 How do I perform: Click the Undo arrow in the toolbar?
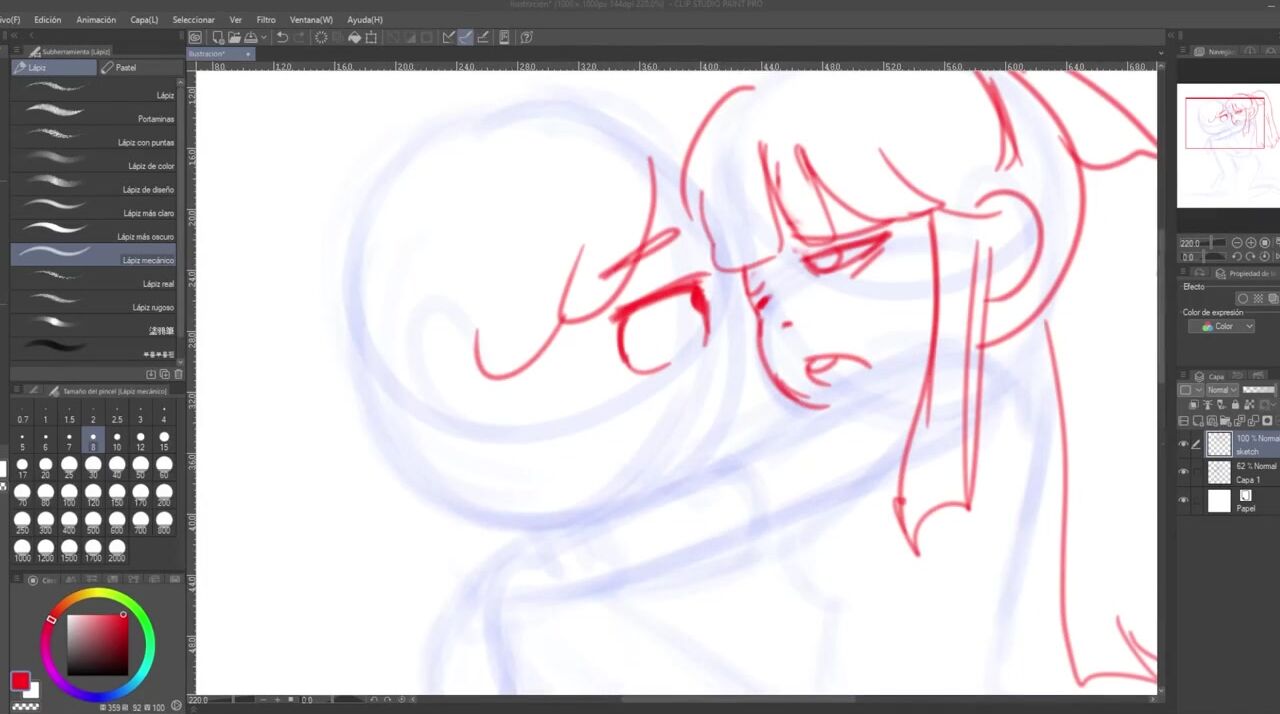click(x=282, y=38)
